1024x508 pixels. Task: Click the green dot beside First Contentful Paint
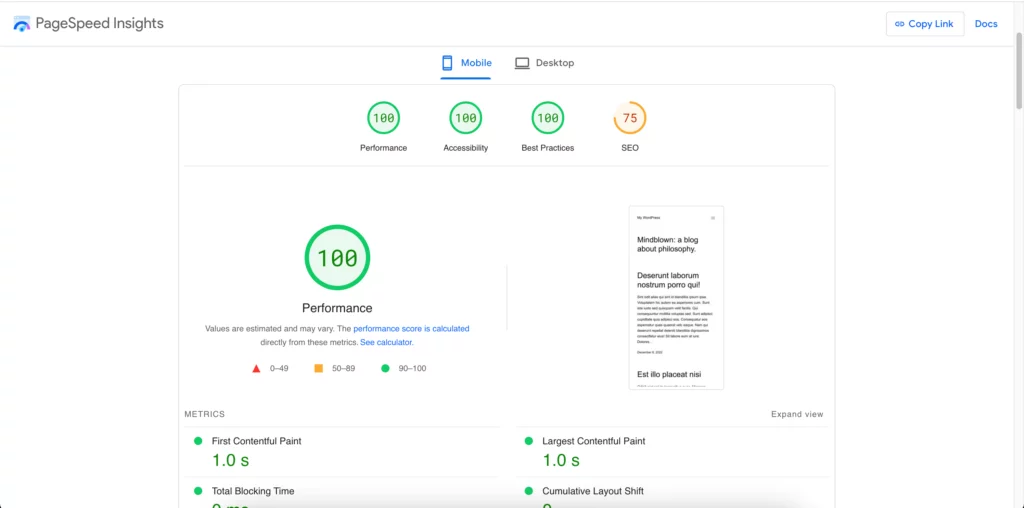click(198, 441)
